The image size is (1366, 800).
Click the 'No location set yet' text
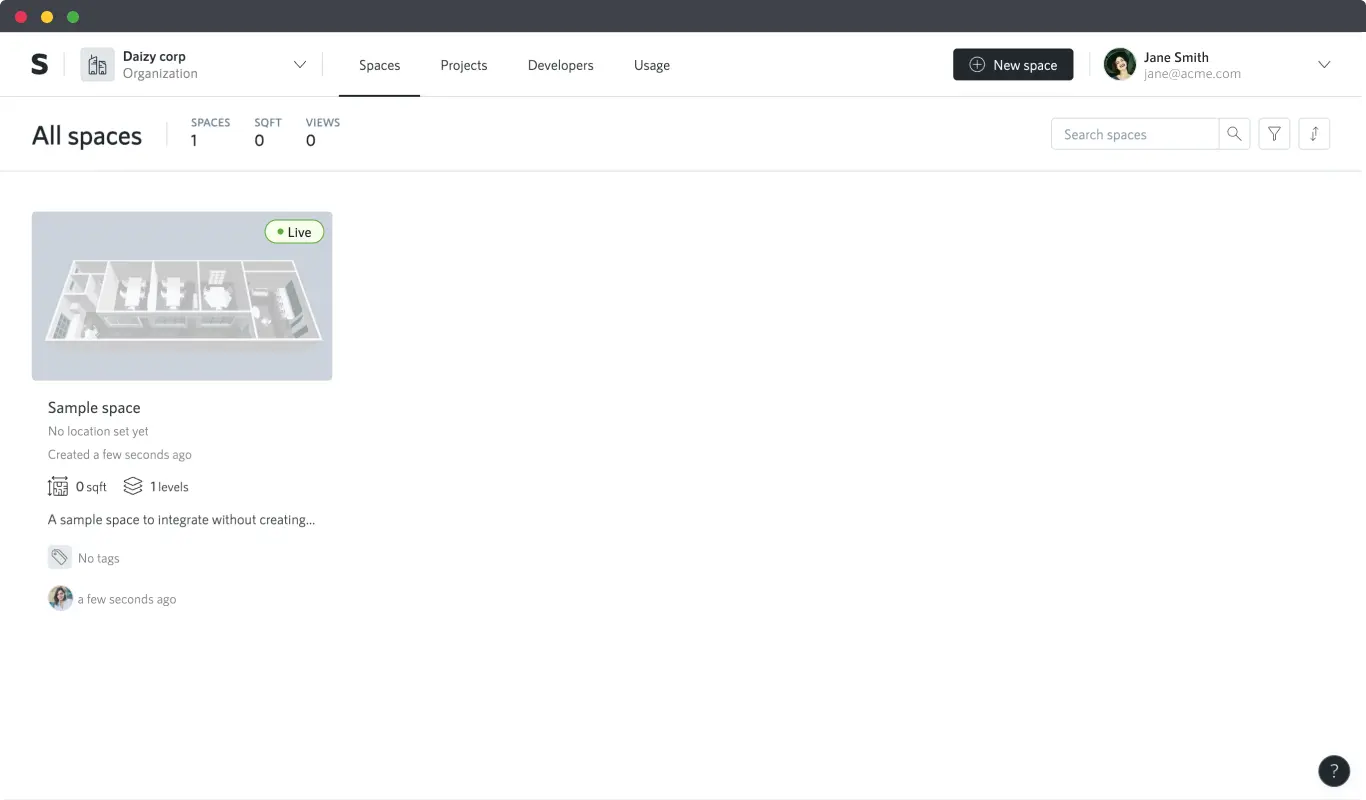click(98, 431)
